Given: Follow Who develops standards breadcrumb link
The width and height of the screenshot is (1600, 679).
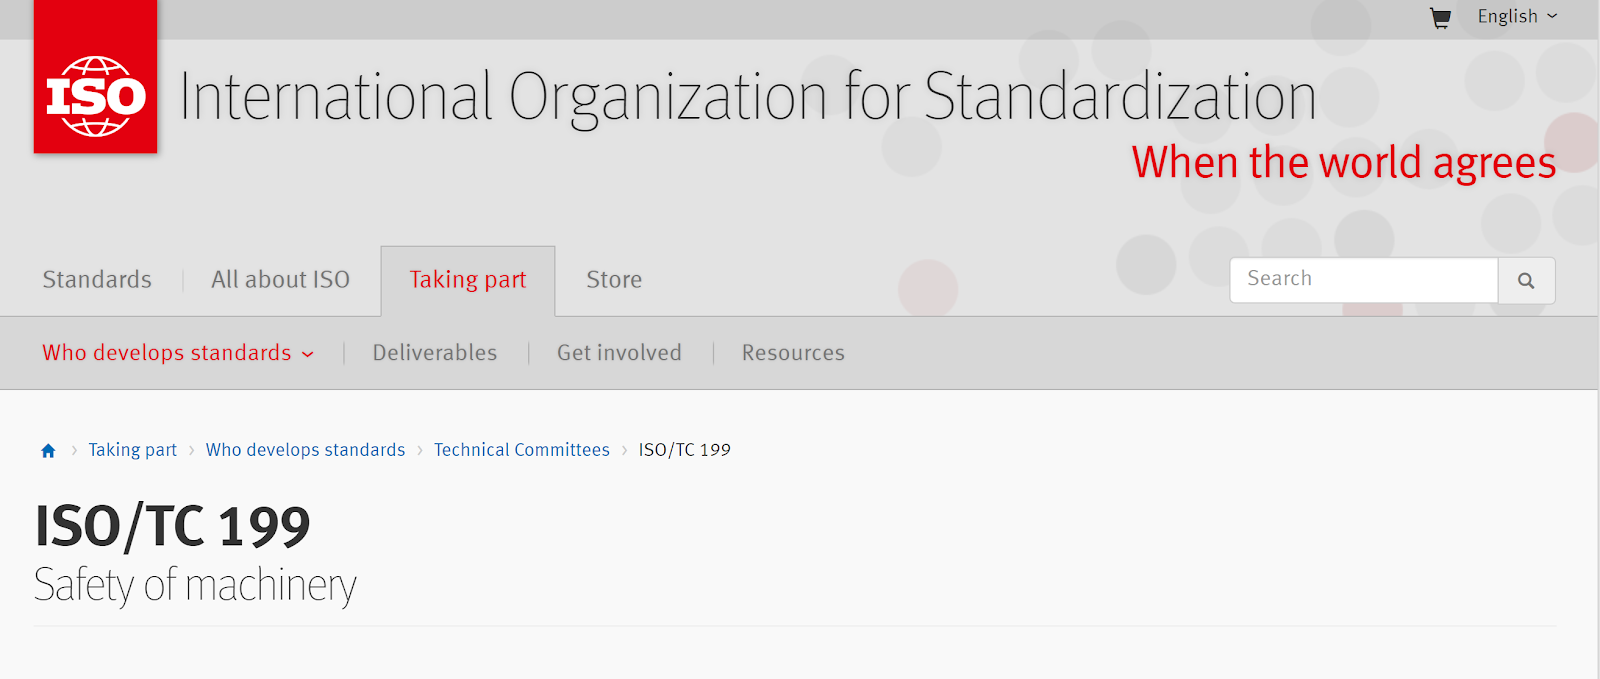Looking at the screenshot, I should tap(305, 450).
